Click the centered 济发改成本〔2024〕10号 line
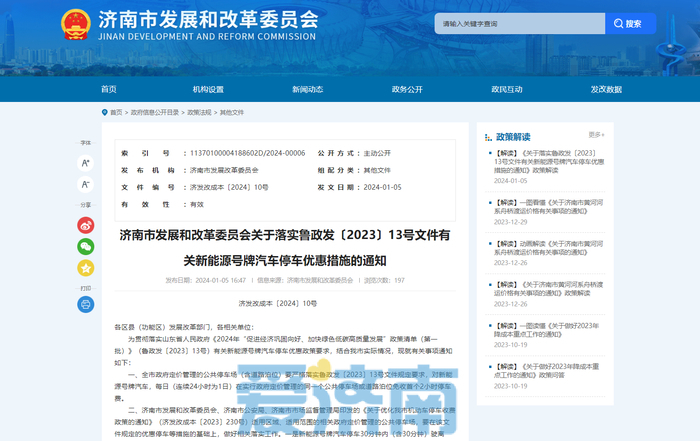This screenshot has height=441, width=700. coord(278,304)
